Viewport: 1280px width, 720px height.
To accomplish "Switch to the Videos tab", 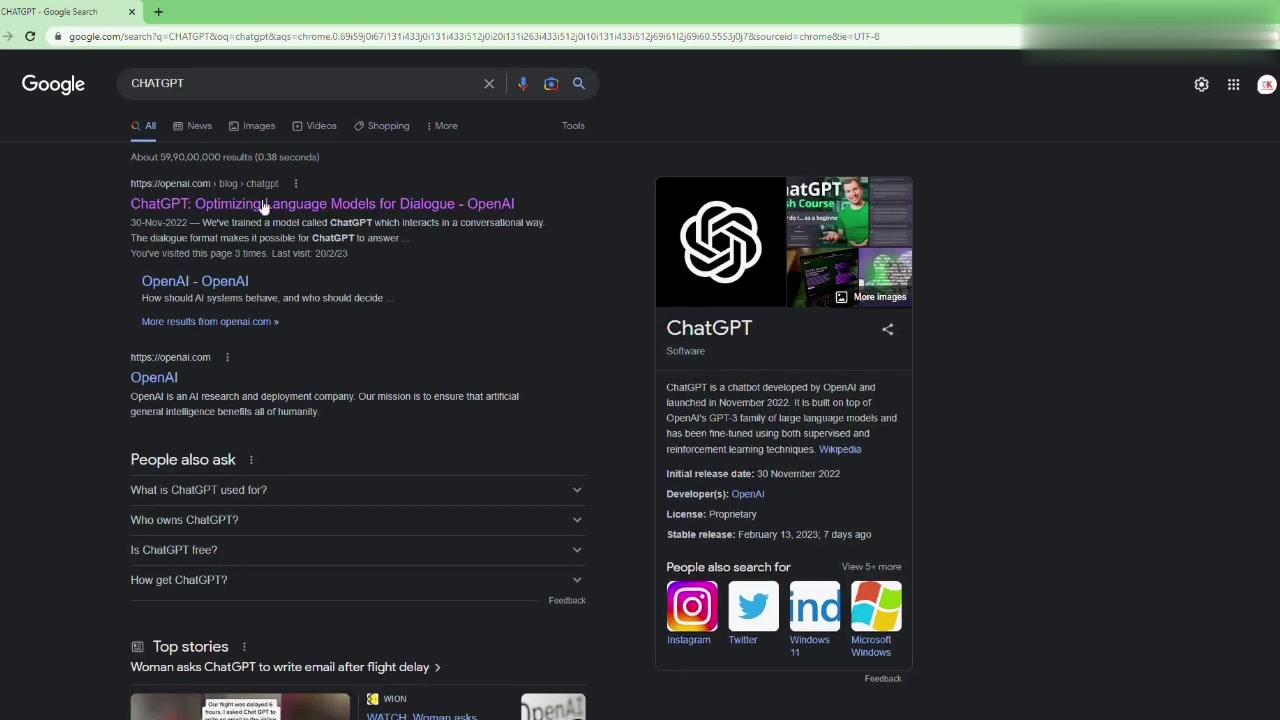I will tap(314, 126).
